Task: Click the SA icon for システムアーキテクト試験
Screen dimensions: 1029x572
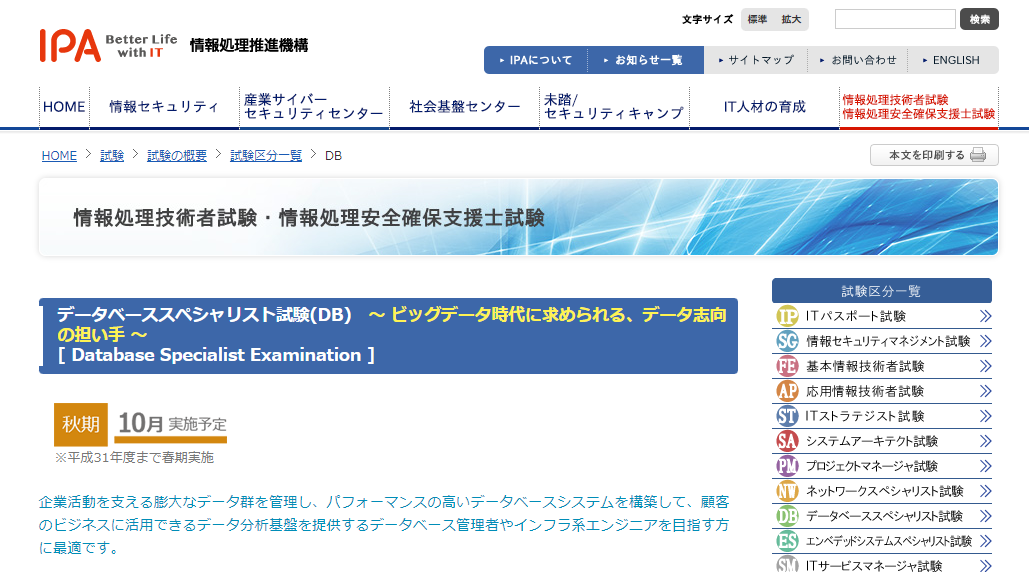Action: tap(787, 441)
